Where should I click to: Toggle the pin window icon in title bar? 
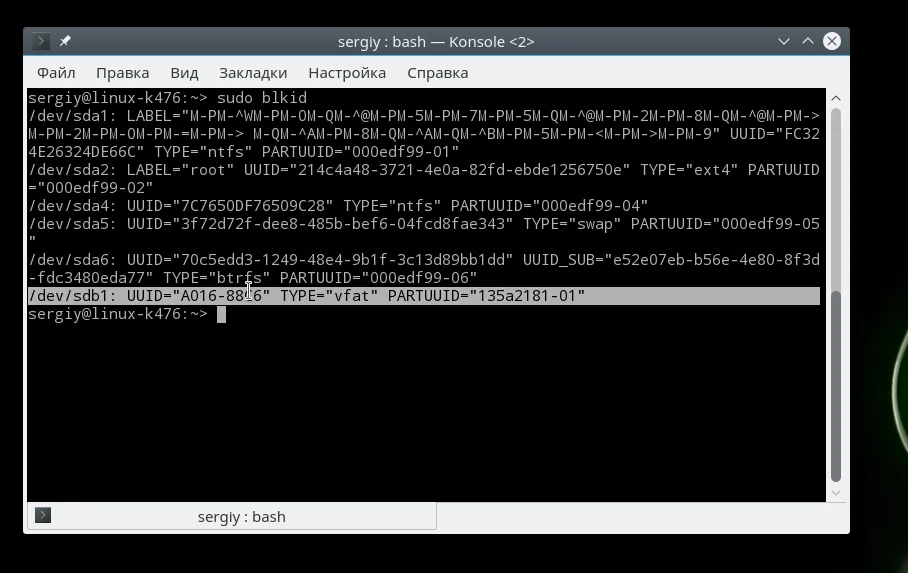65,41
